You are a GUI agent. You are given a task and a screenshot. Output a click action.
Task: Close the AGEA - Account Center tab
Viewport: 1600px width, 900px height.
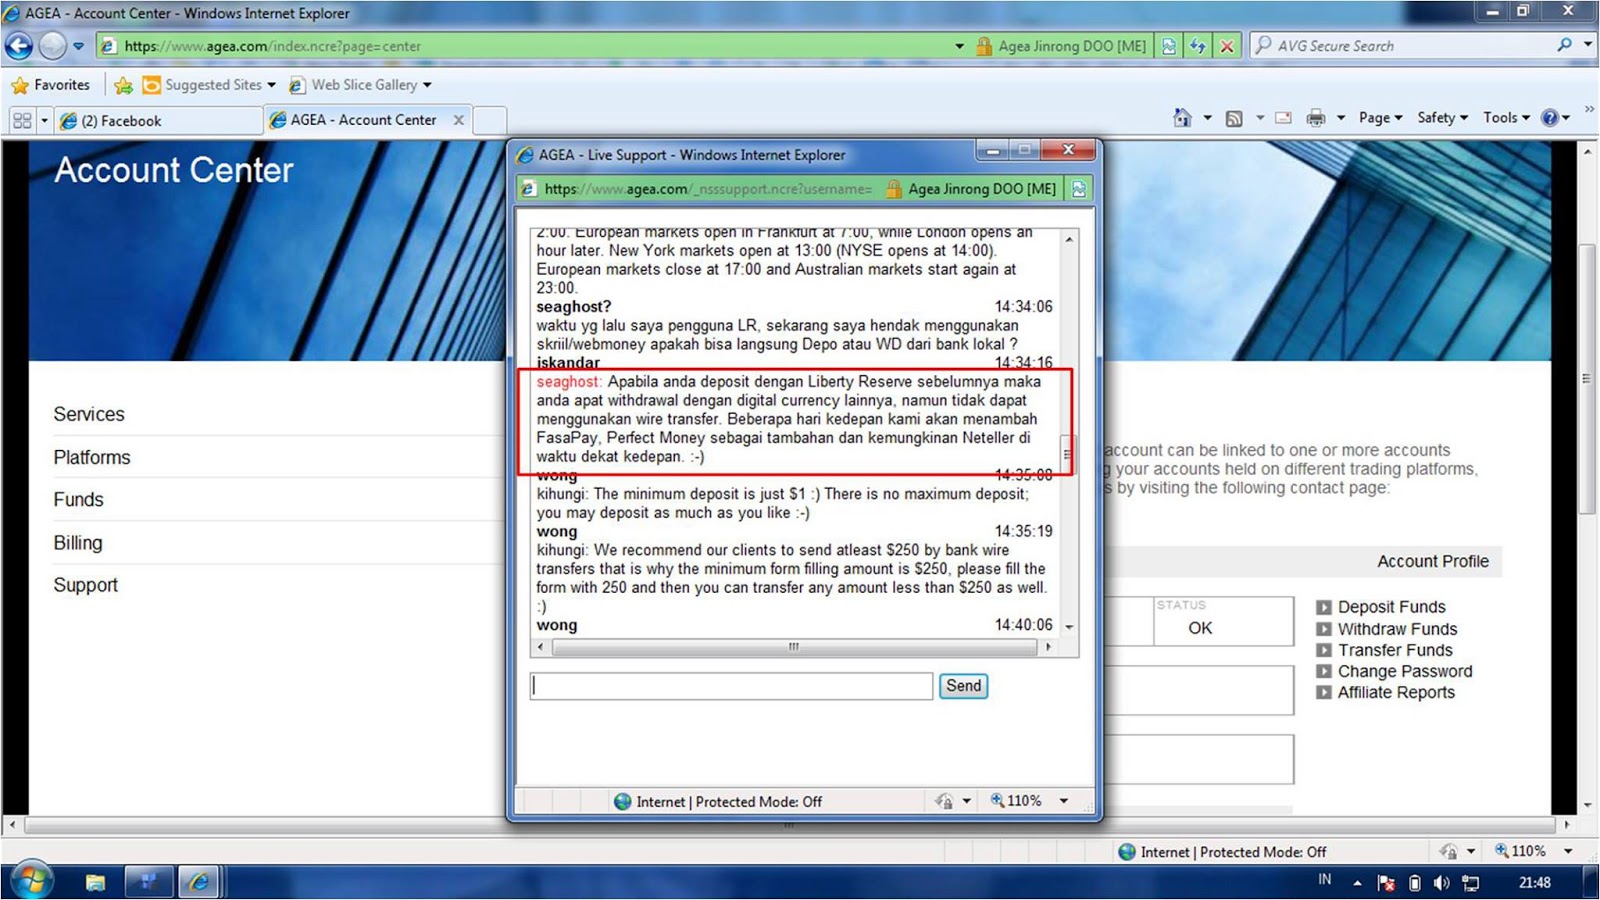pyautogui.click(x=458, y=120)
